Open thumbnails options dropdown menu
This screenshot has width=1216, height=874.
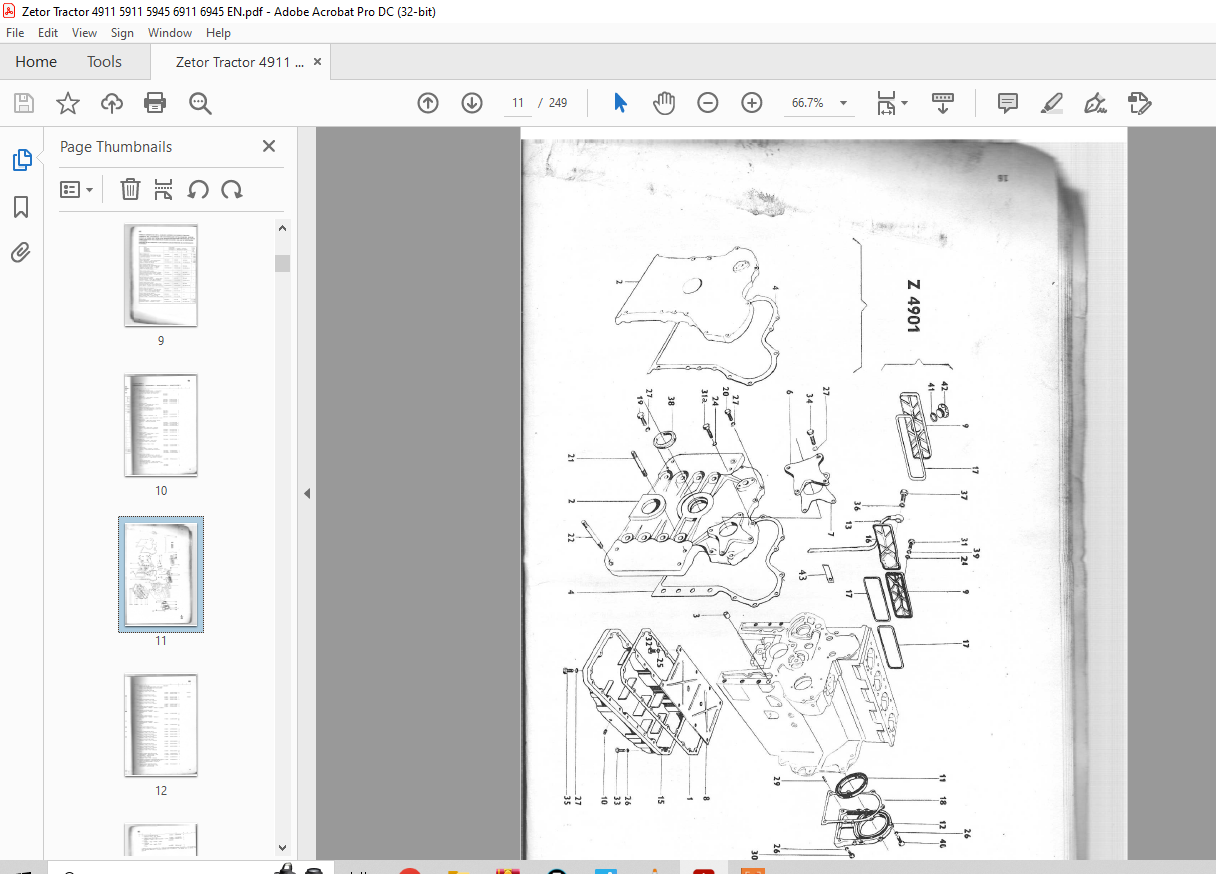click(77, 189)
